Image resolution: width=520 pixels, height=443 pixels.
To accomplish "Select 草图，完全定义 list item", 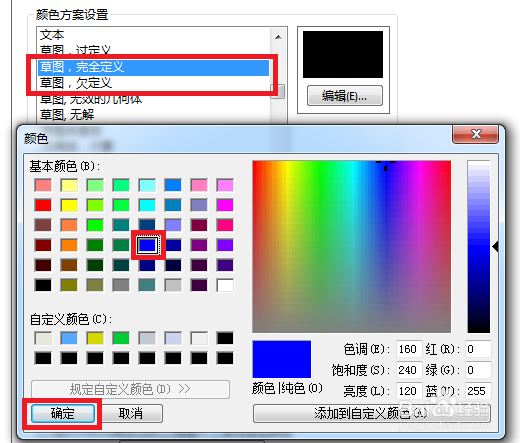I will (154, 67).
